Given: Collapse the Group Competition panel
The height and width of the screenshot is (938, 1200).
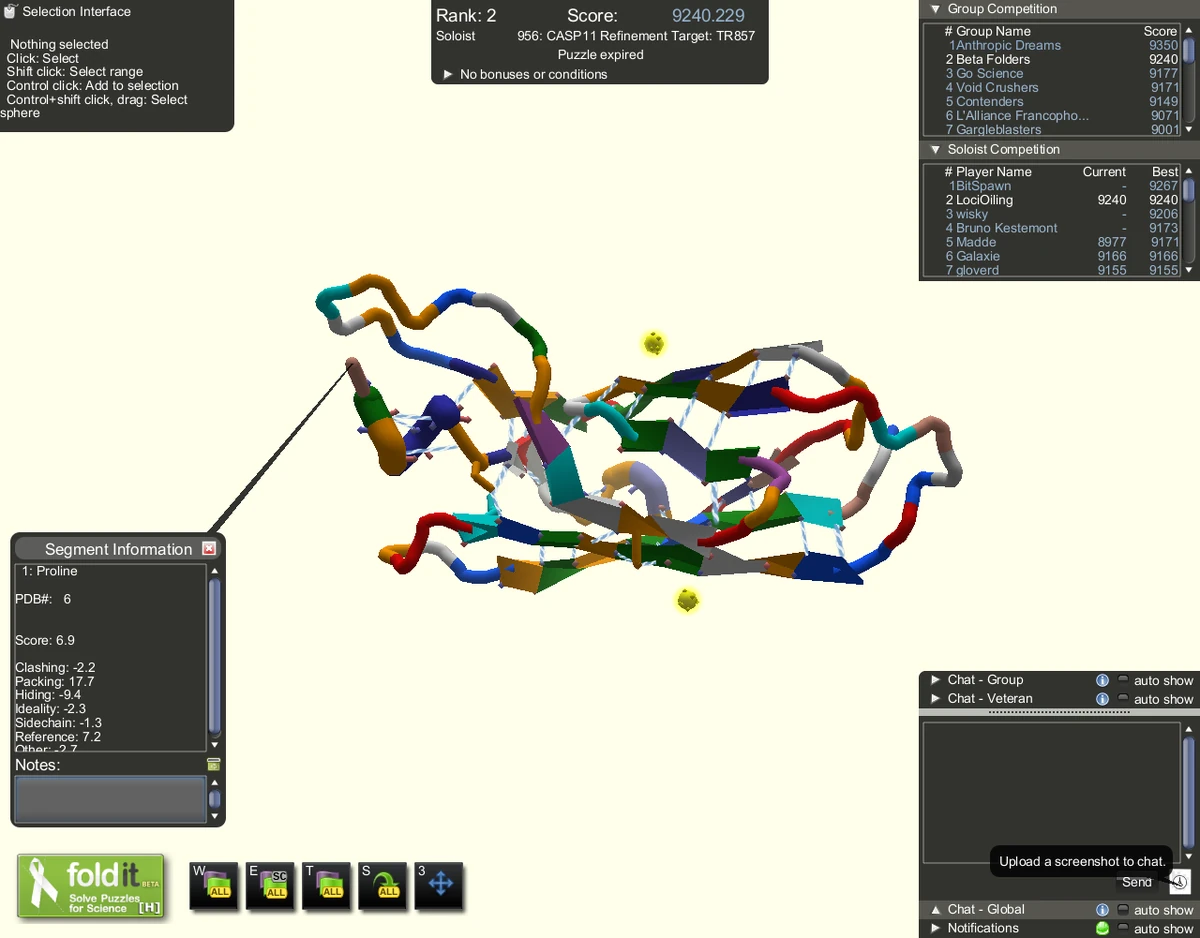Looking at the screenshot, I should click(936, 9).
